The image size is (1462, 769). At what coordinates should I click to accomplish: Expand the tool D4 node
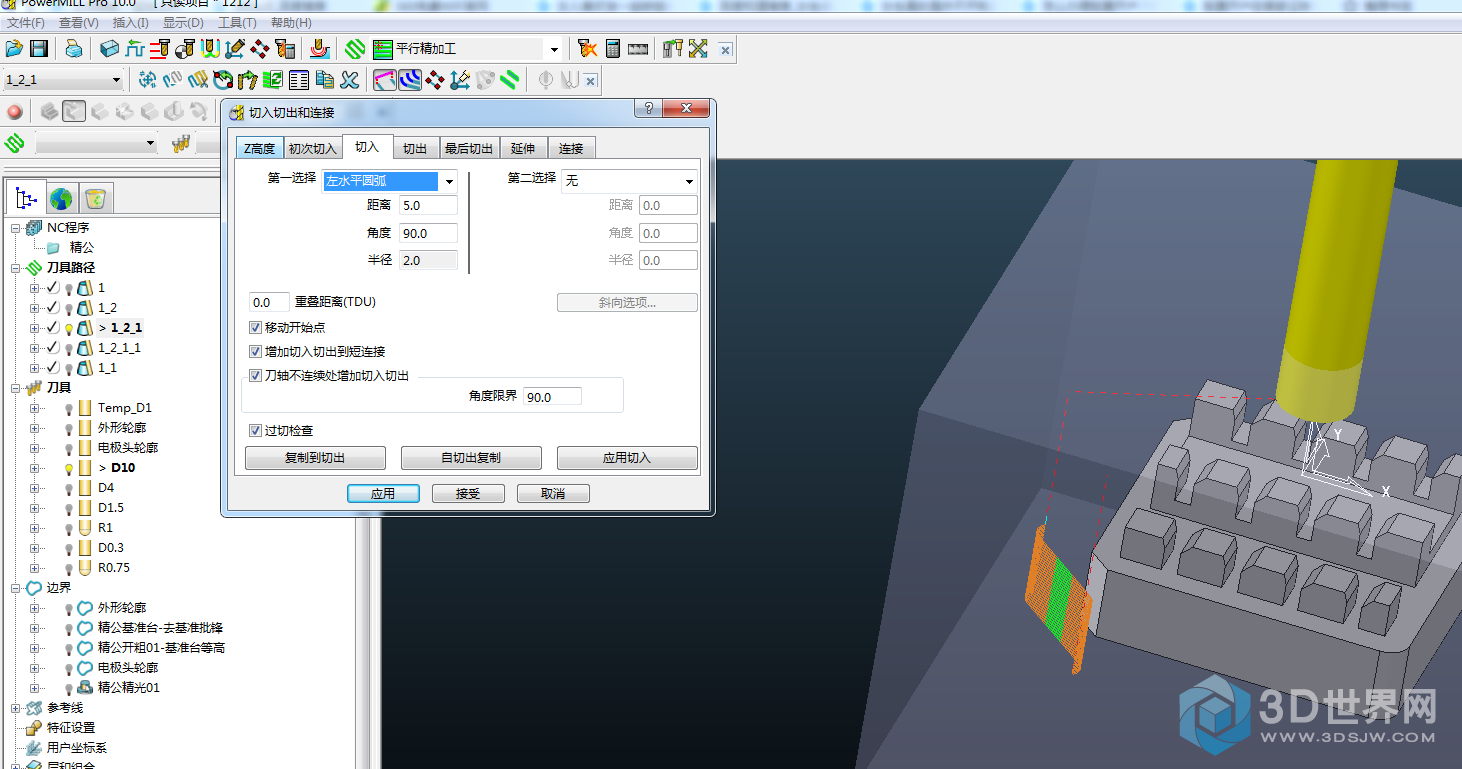click(x=35, y=488)
